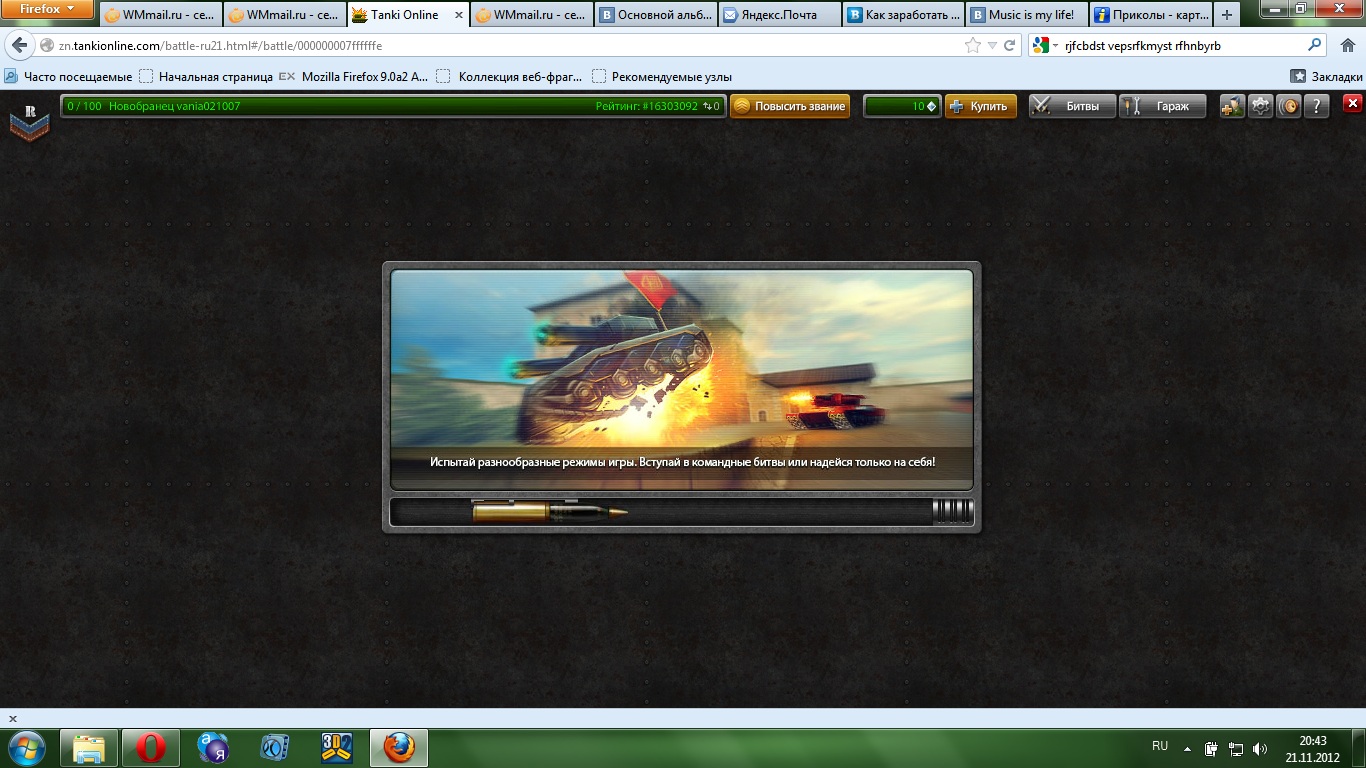
Task: Open the 3D game icon on taskbar
Action: click(x=336, y=748)
